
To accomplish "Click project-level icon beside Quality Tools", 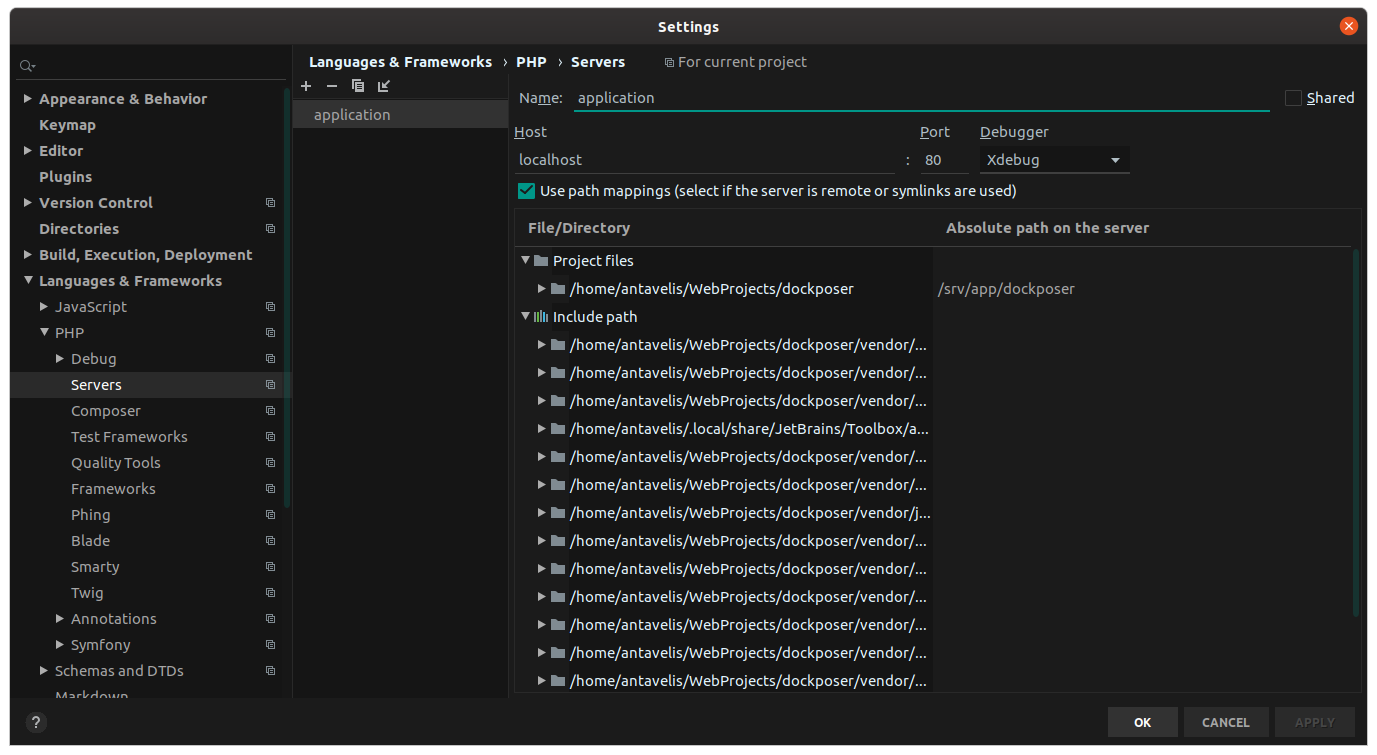I will point(270,463).
